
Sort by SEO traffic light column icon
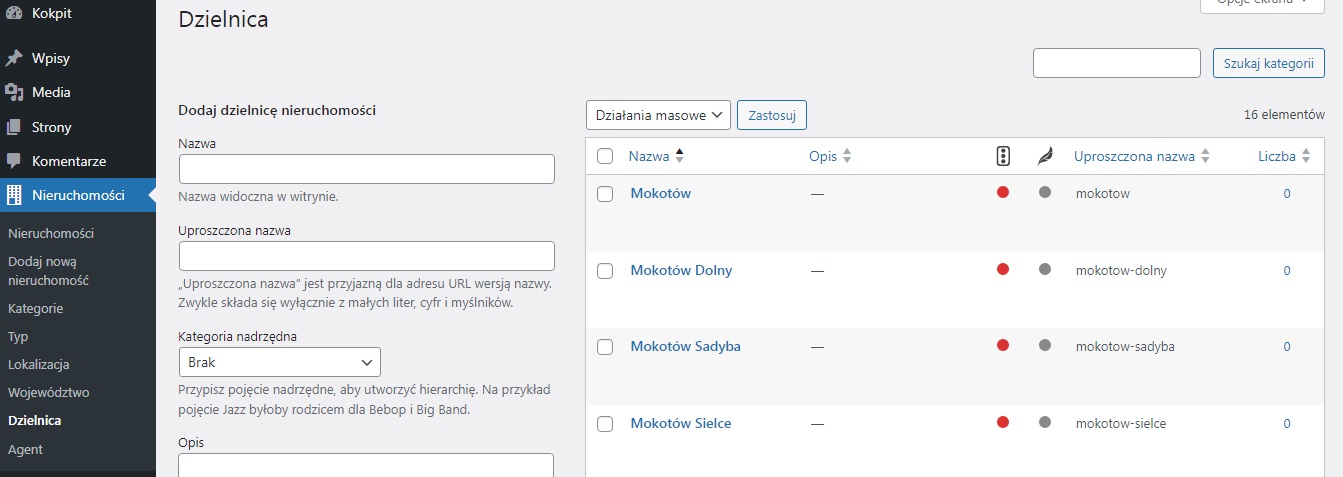tap(1003, 156)
